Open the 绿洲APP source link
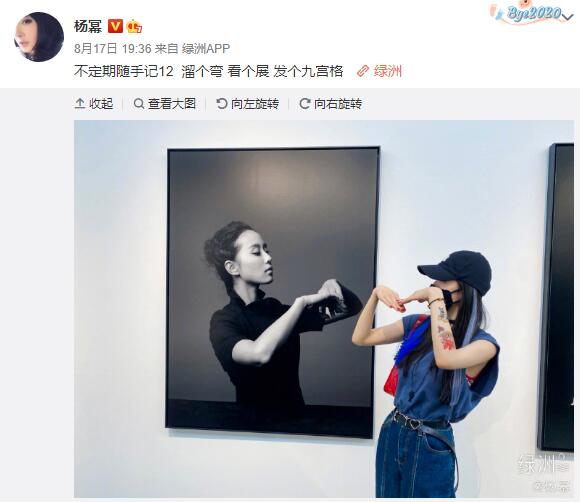Screen dimensions: 580x502 click(x=206, y=48)
